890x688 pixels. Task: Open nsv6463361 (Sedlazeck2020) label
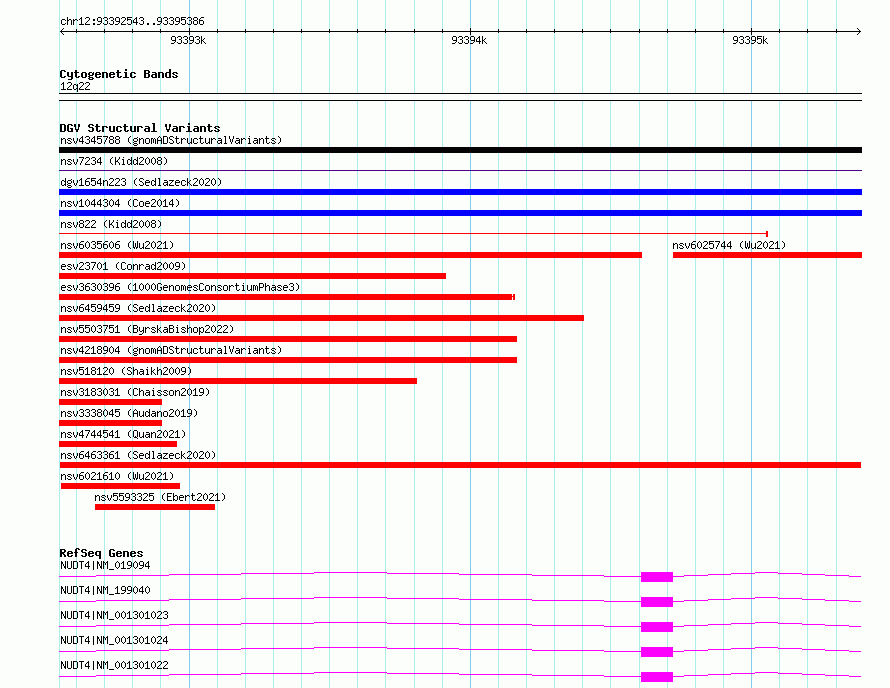(138, 455)
